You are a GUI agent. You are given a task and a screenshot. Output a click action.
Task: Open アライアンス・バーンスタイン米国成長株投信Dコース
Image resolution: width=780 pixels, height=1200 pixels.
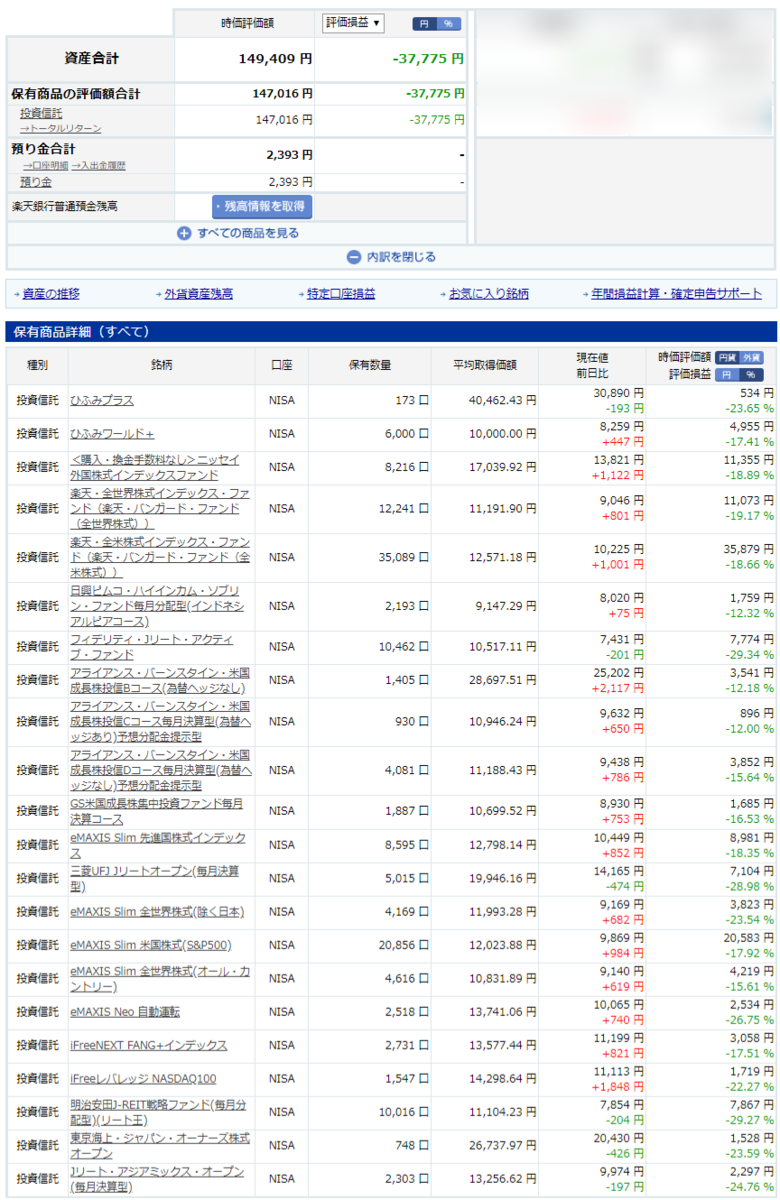tap(160, 770)
